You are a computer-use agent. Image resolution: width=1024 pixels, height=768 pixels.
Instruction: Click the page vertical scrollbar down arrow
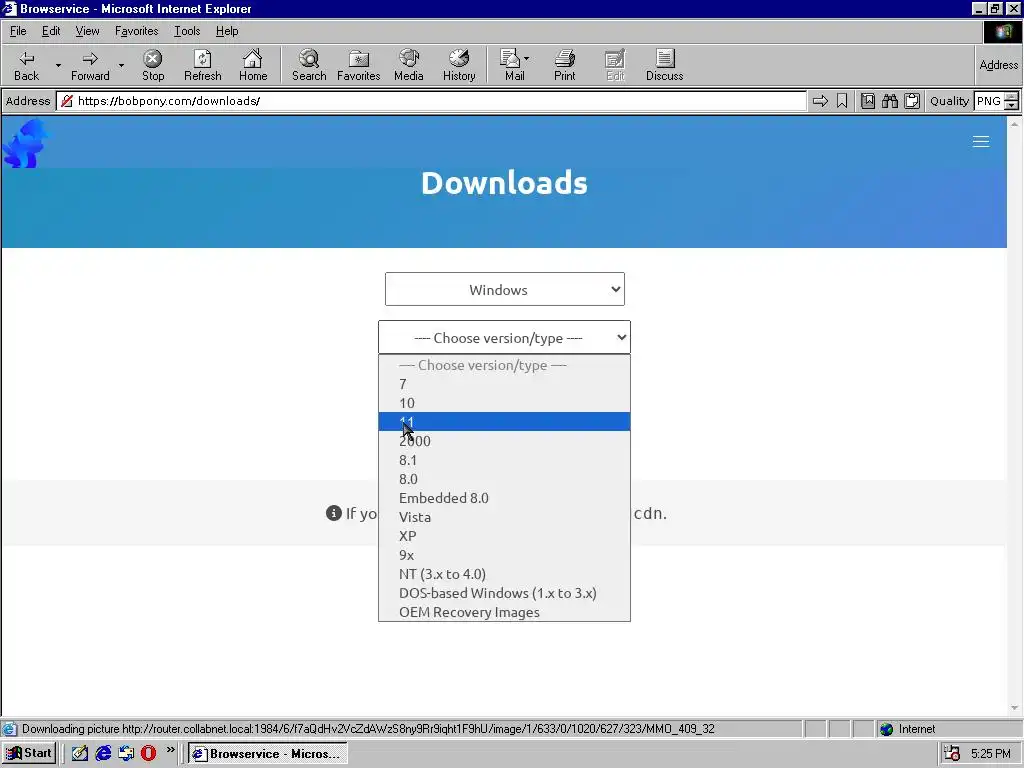1014,708
